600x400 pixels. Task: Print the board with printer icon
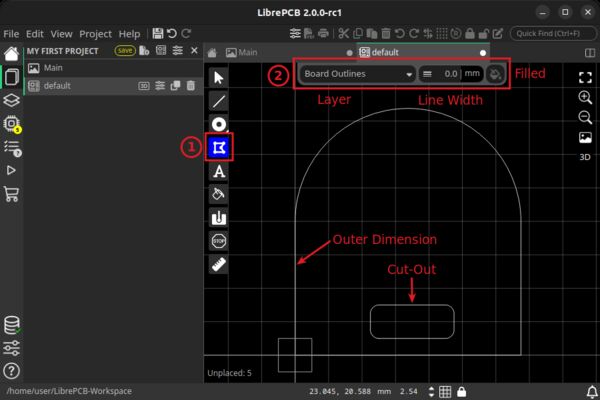(323, 34)
